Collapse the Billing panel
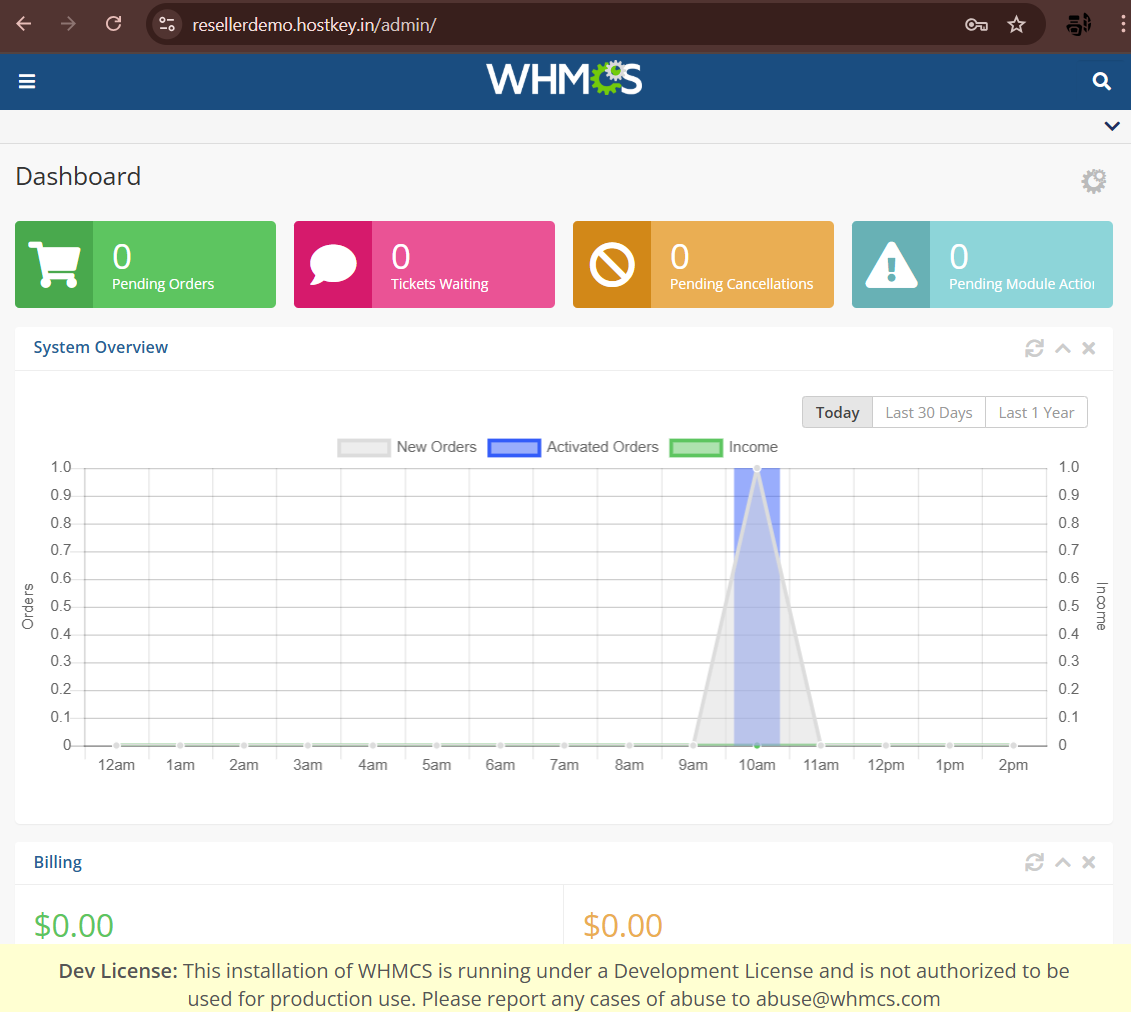This screenshot has width=1131, height=1012. [1063, 862]
